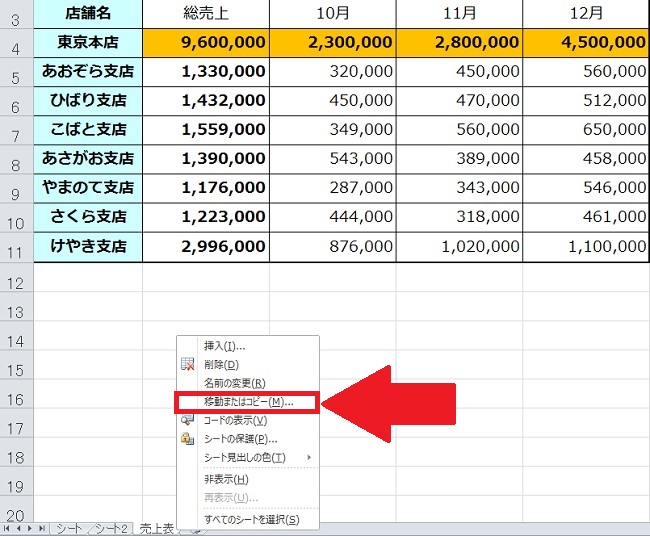Click すべてのシートを選択 menu entry
The height and width of the screenshot is (536, 650).
tap(251, 519)
